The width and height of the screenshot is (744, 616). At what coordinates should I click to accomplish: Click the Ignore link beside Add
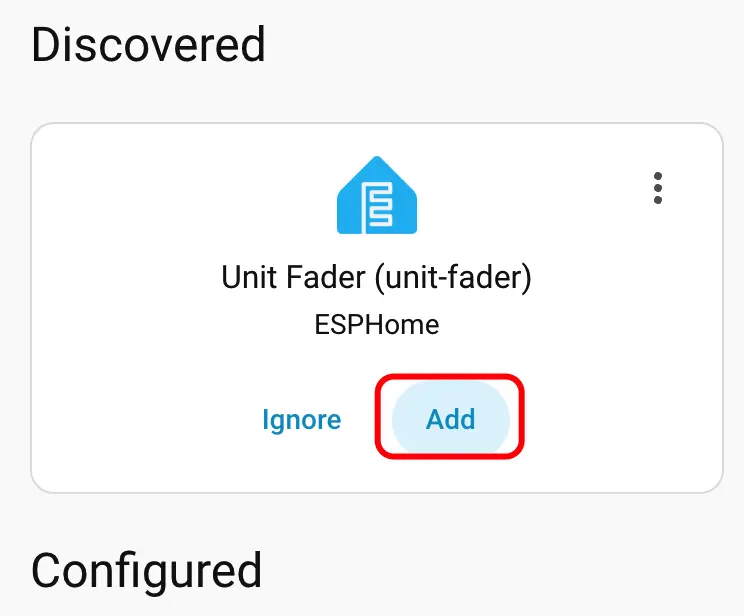click(x=301, y=420)
